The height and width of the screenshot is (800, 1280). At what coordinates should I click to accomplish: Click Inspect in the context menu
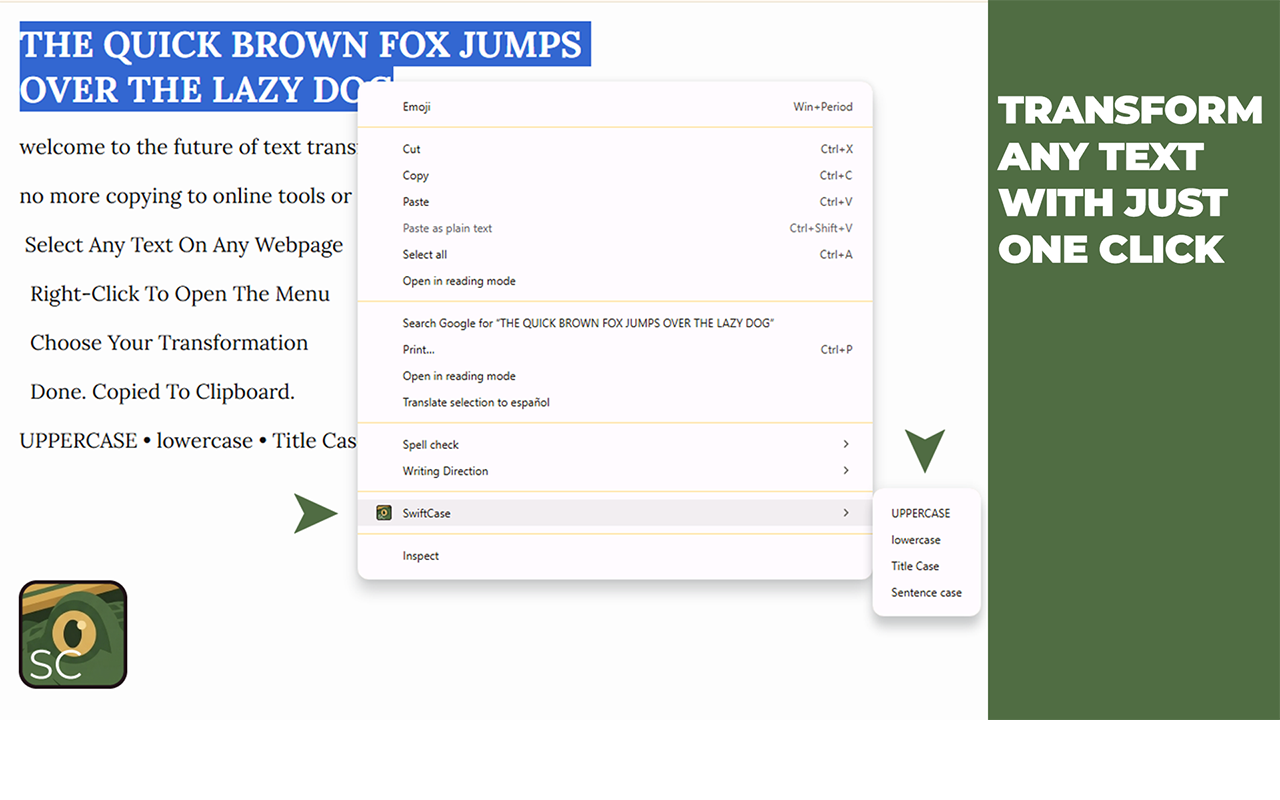point(615,556)
